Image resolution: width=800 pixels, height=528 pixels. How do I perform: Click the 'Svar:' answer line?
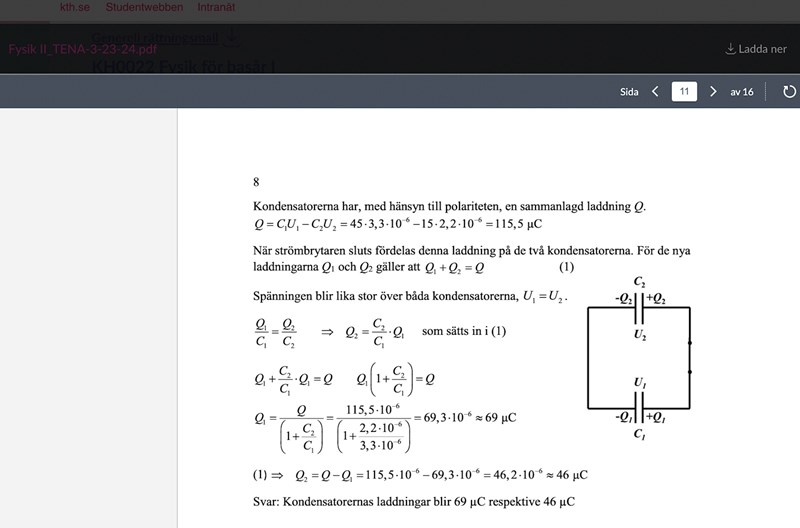(414, 499)
